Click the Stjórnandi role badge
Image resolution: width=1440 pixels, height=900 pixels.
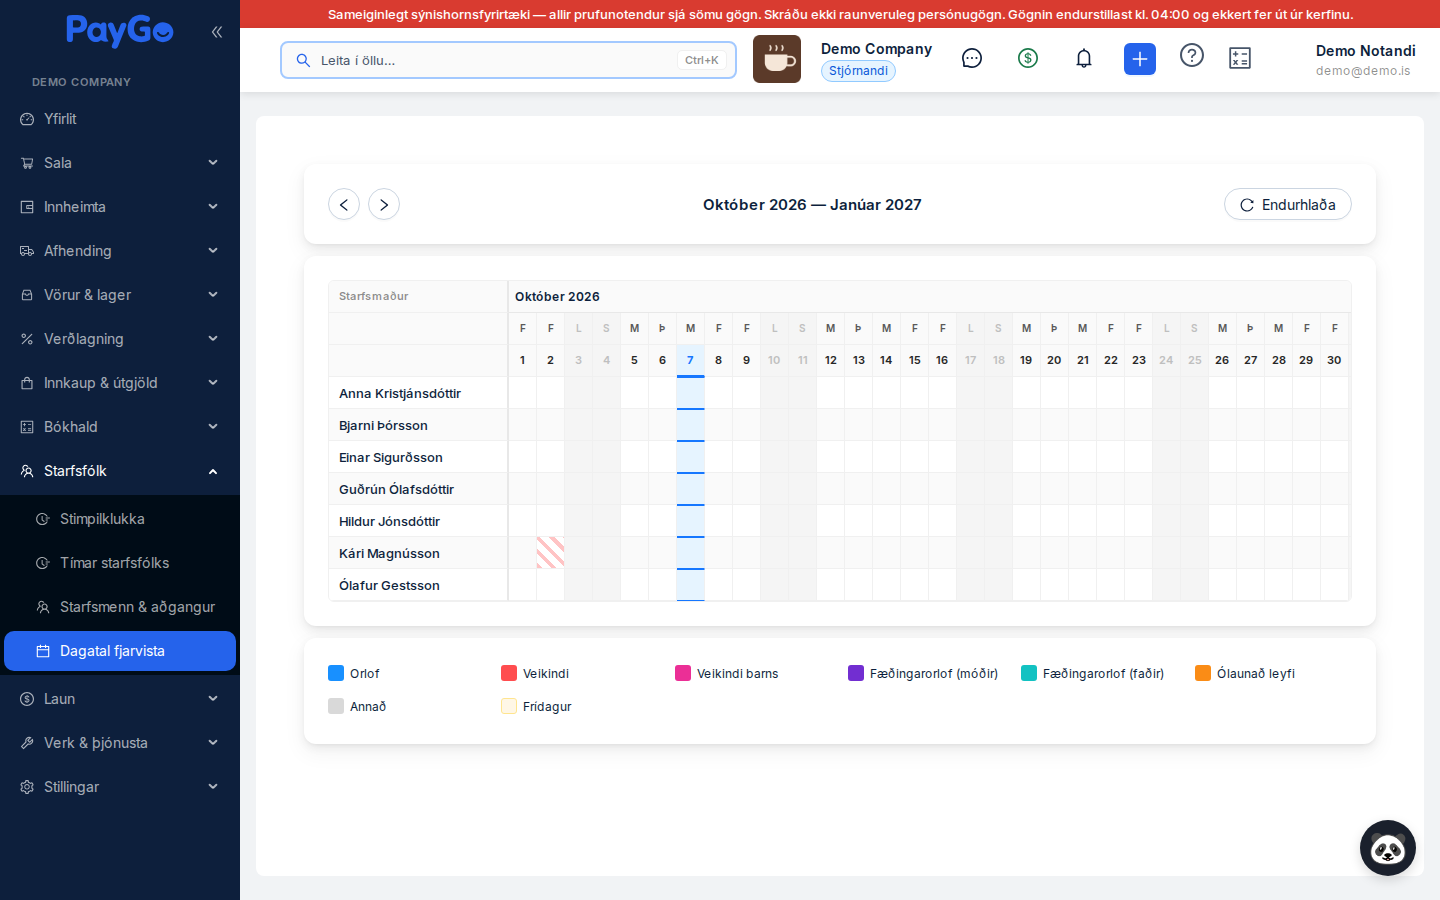[x=858, y=71]
